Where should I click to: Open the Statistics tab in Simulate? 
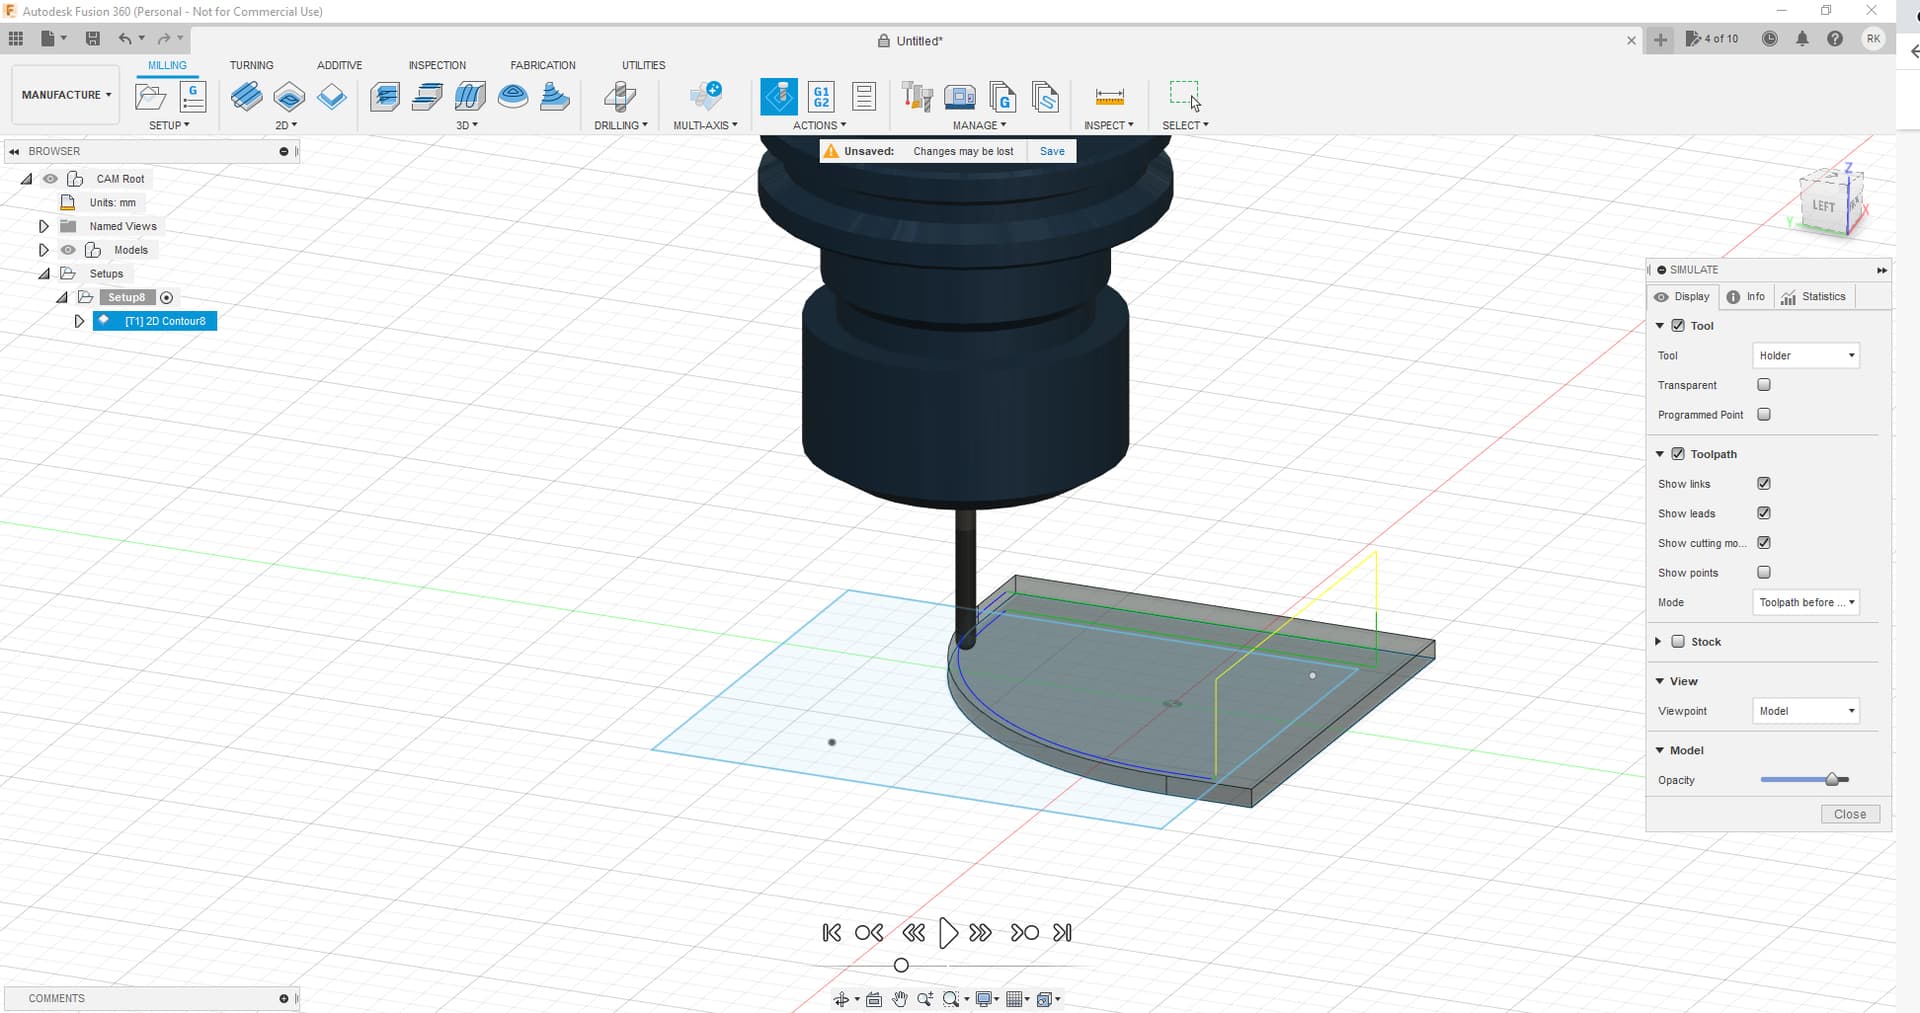coord(1813,297)
